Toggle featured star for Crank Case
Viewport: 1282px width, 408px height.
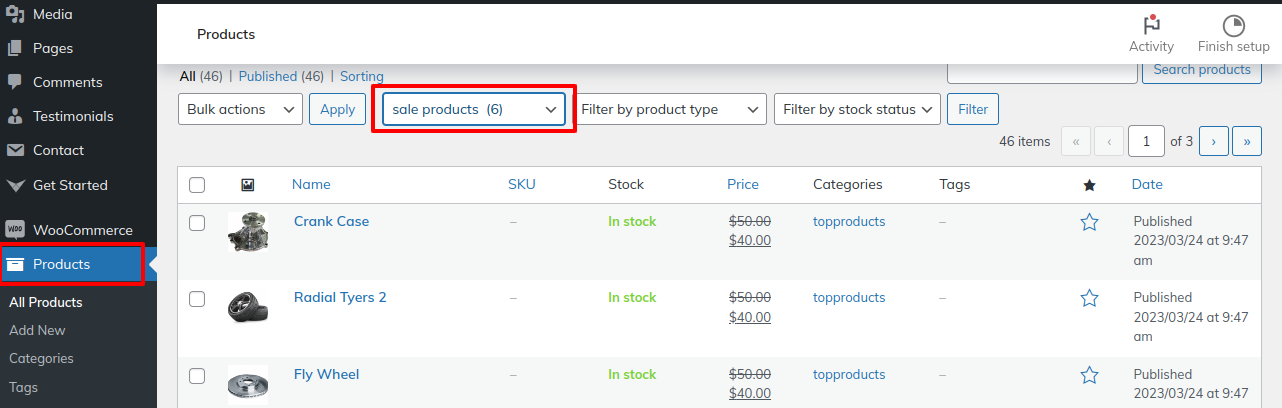pos(1090,222)
